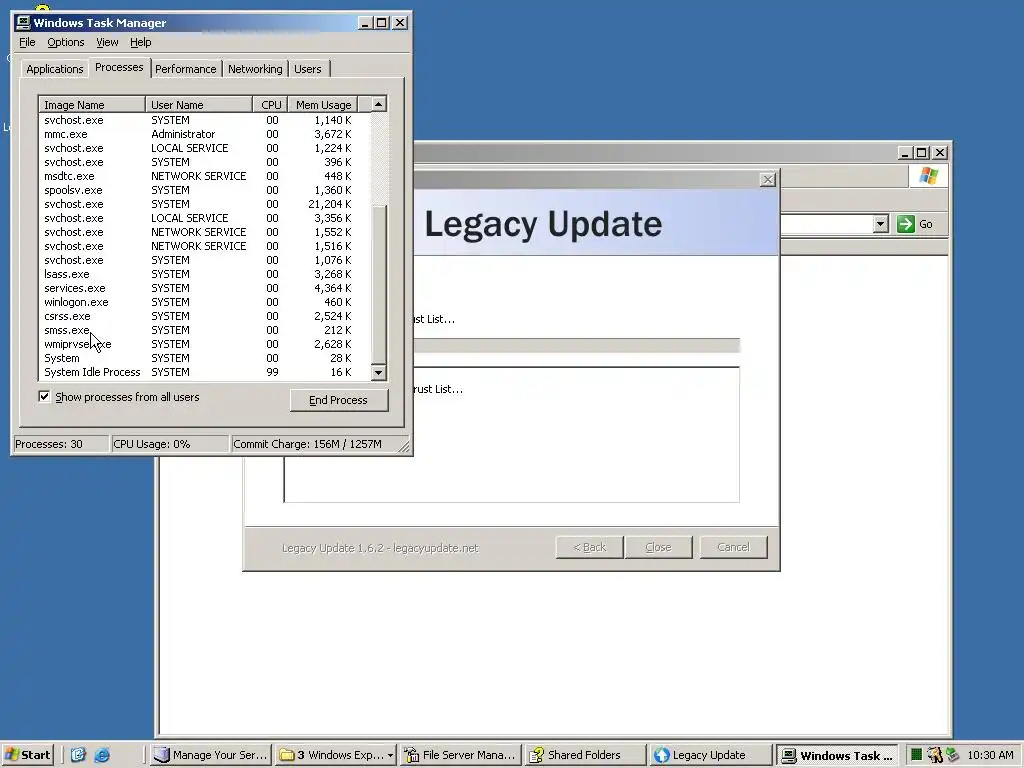Switch to Shared Folders taskbar button
The height and width of the screenshot is (768, 1024).
tap(586, 755)
